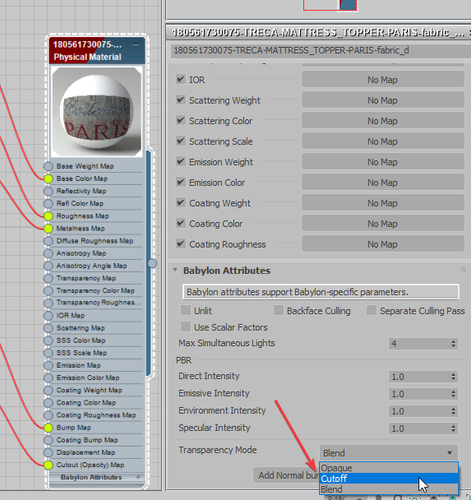Click the Diffuse Roughness Map socket
Screen dimensions: 471x500
(x=48, y=241)
